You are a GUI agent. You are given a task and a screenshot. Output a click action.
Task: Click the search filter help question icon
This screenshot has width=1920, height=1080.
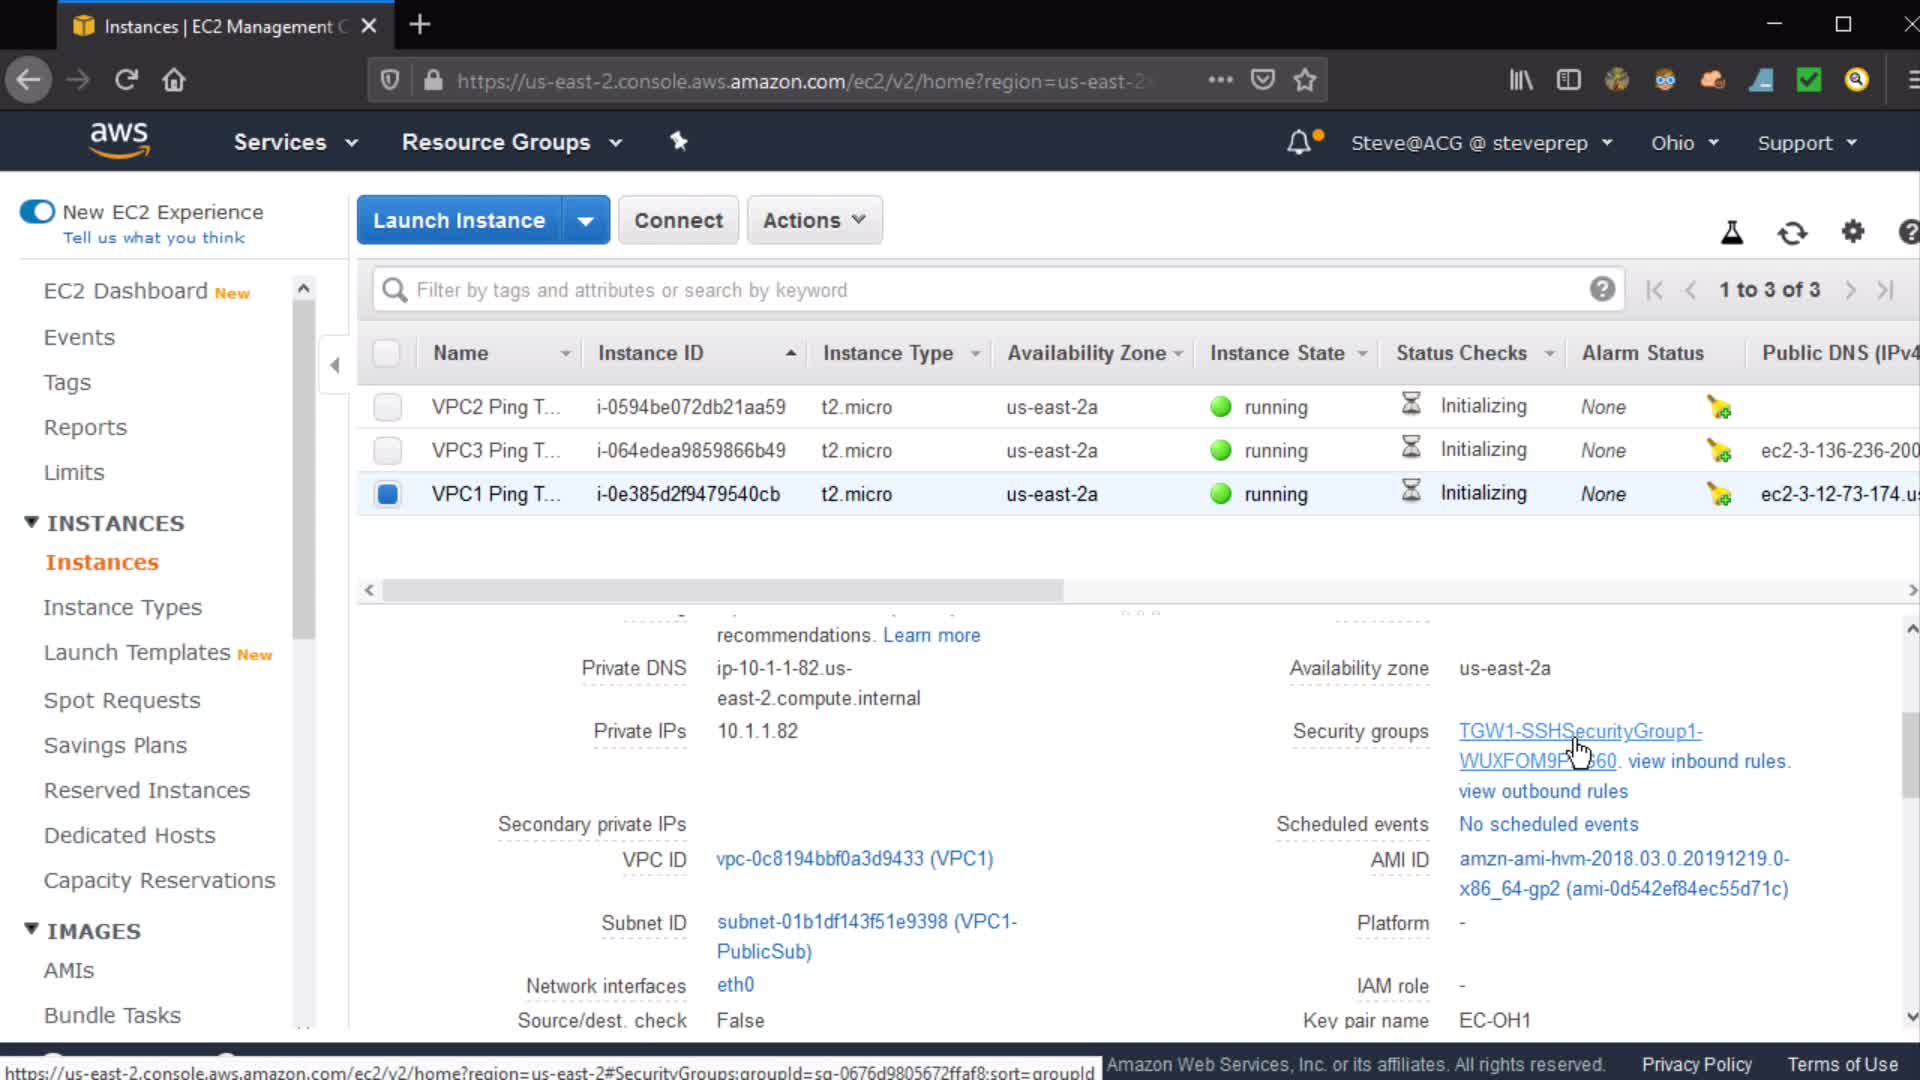pos(1602,289)
